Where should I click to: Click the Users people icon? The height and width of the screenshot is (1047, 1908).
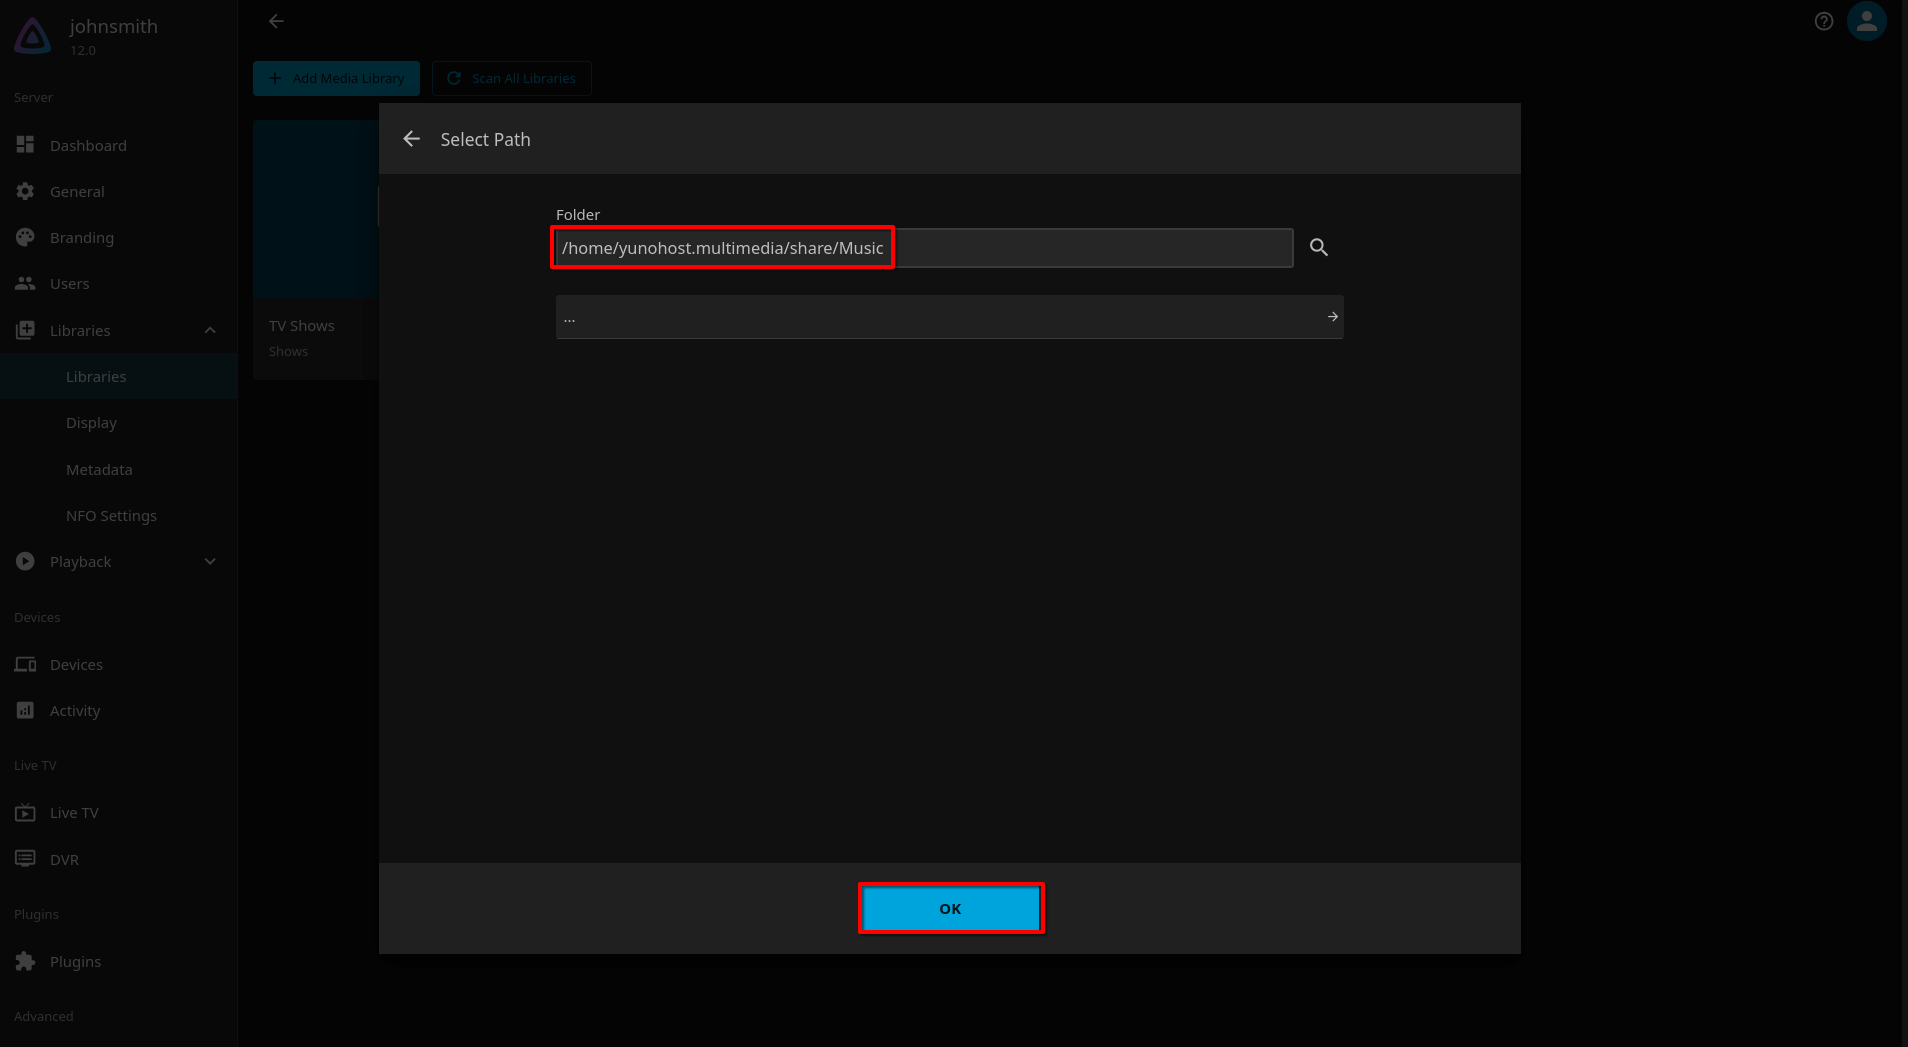(x=25, y=283)
